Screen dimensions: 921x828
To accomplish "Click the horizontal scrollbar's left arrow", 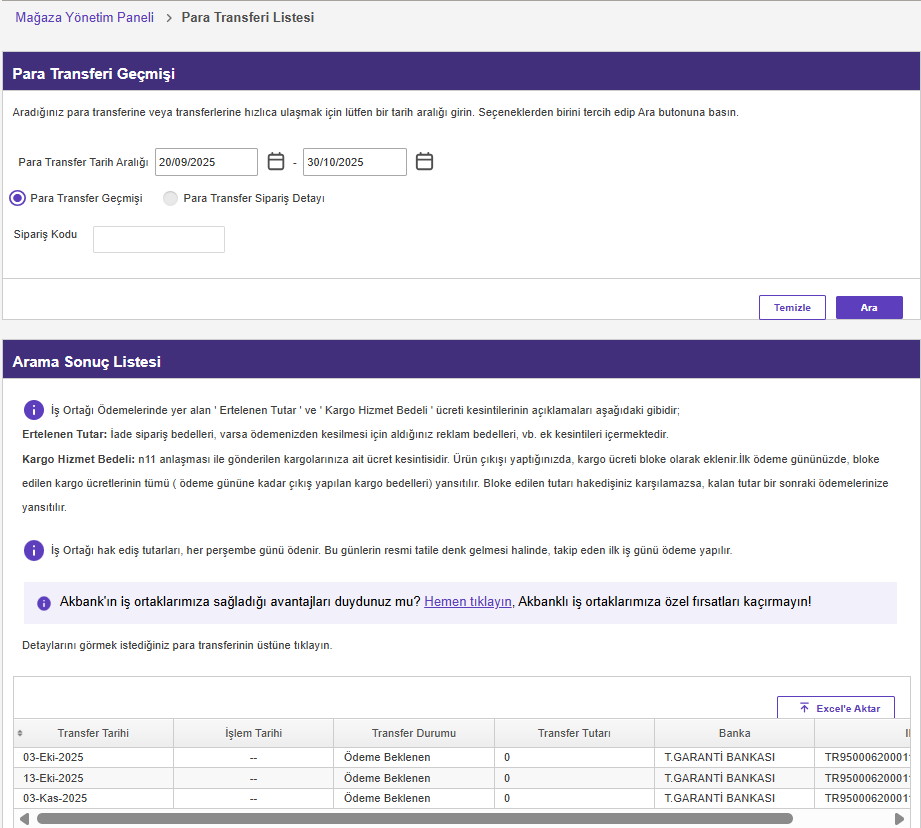I will click(x=25, y=818).
